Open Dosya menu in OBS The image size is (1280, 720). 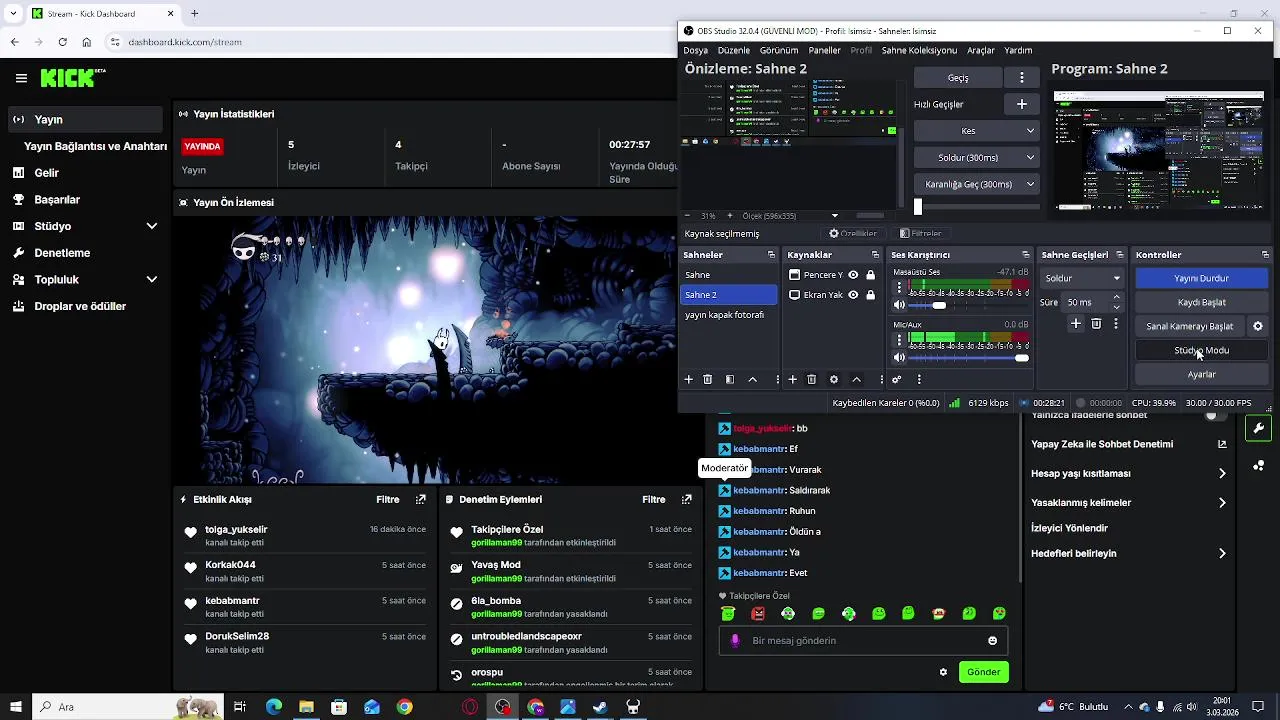696,50
